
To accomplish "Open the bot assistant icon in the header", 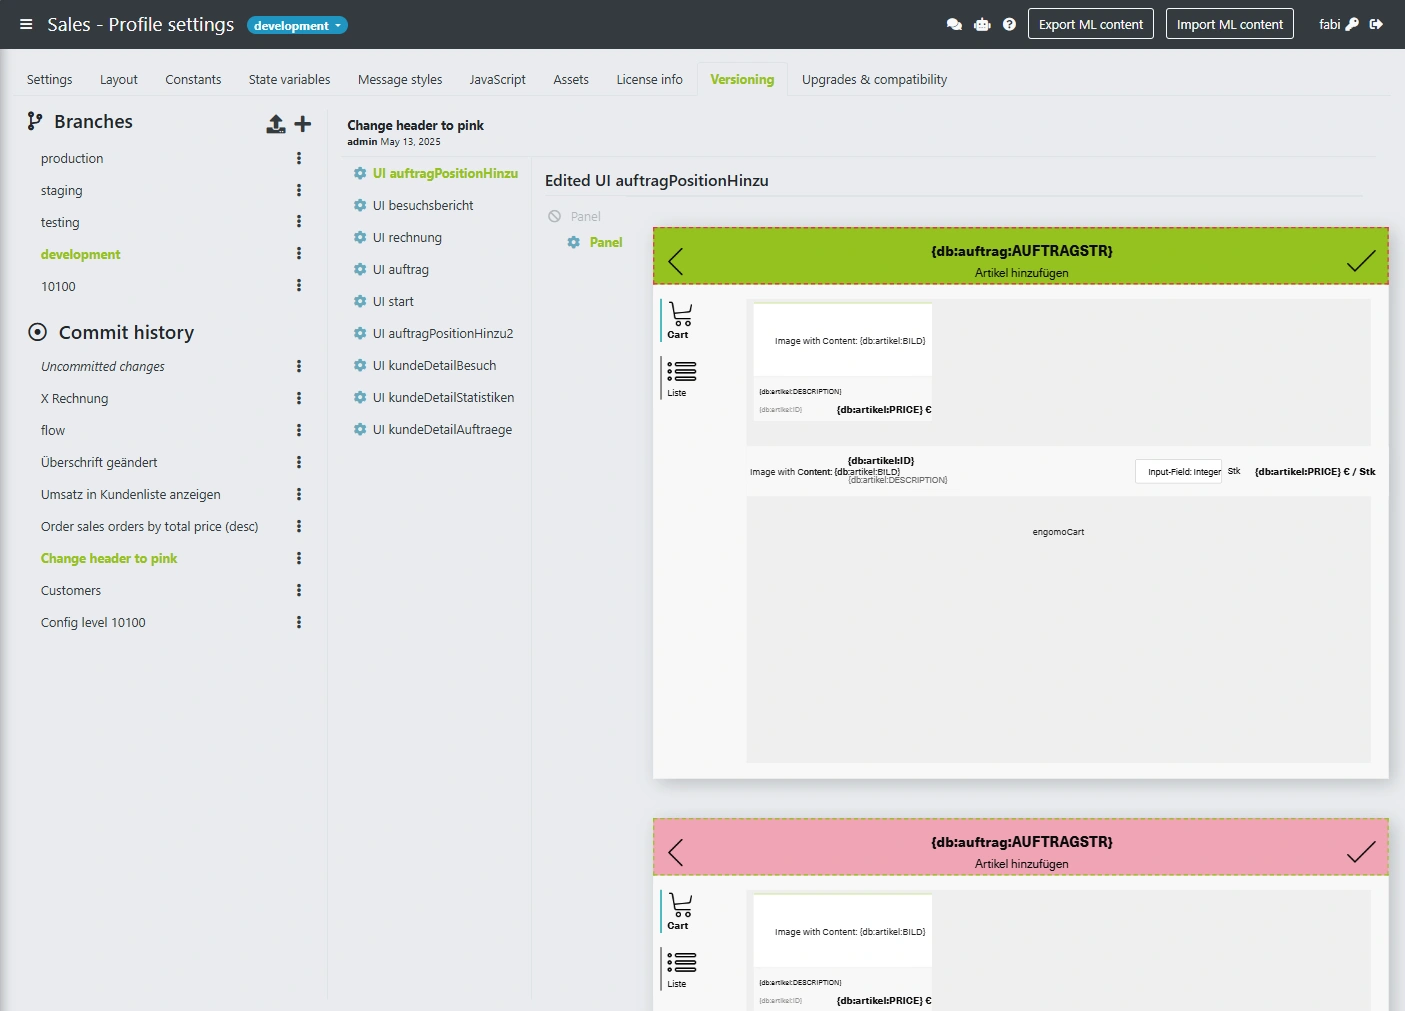I will pyautogui.click(x=981, y=23).
